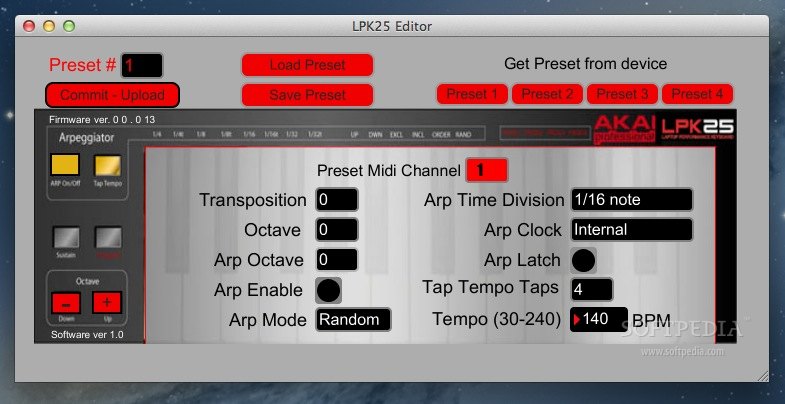Click the Transposition value field
The image size is (785, 404).
[337, 200]
